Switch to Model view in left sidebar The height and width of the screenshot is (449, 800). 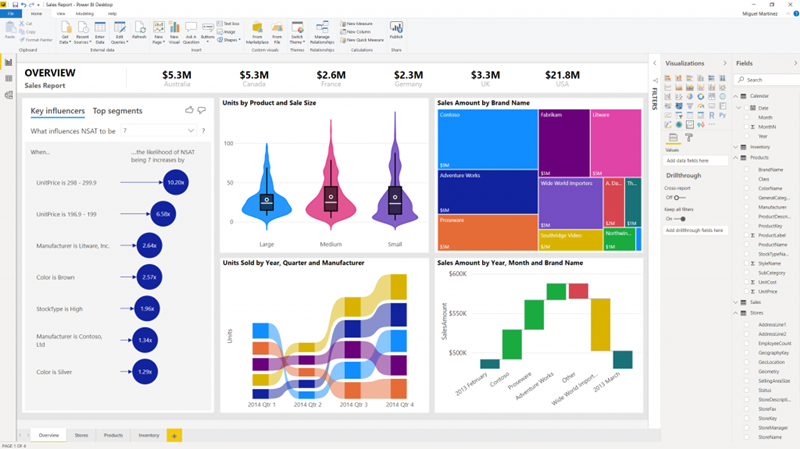click(9, 95)
